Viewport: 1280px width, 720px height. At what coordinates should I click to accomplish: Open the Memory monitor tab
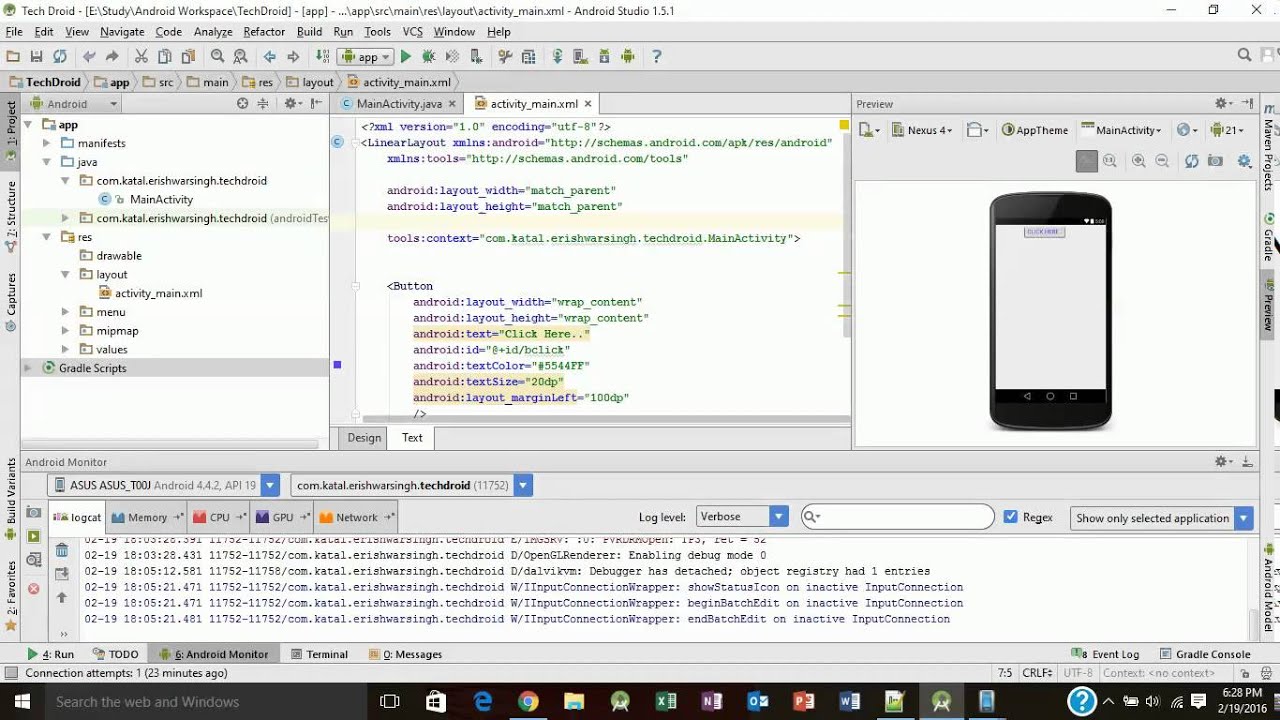click(x=147, y=517)
